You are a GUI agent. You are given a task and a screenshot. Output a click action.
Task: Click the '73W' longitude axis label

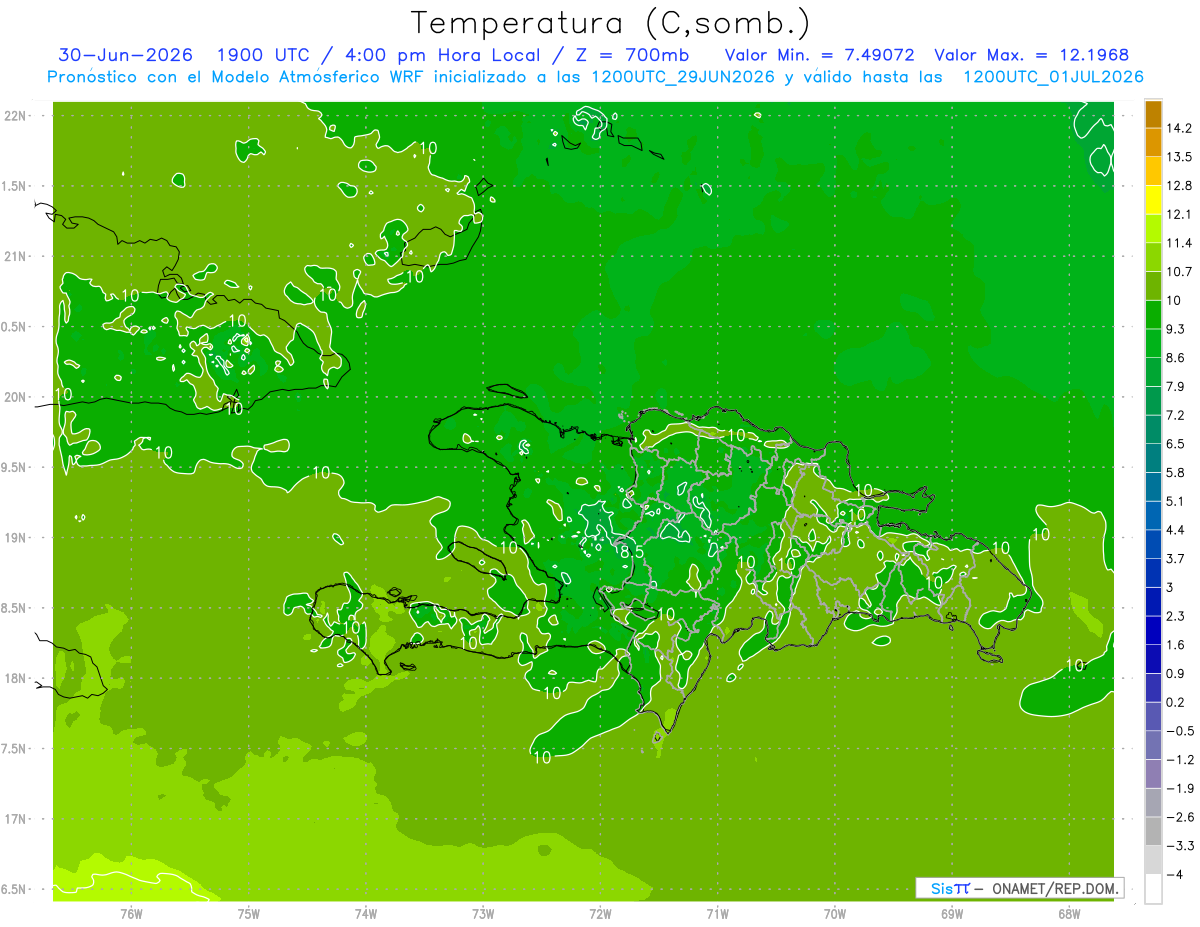pyautogui.click(x=483, y=913)
